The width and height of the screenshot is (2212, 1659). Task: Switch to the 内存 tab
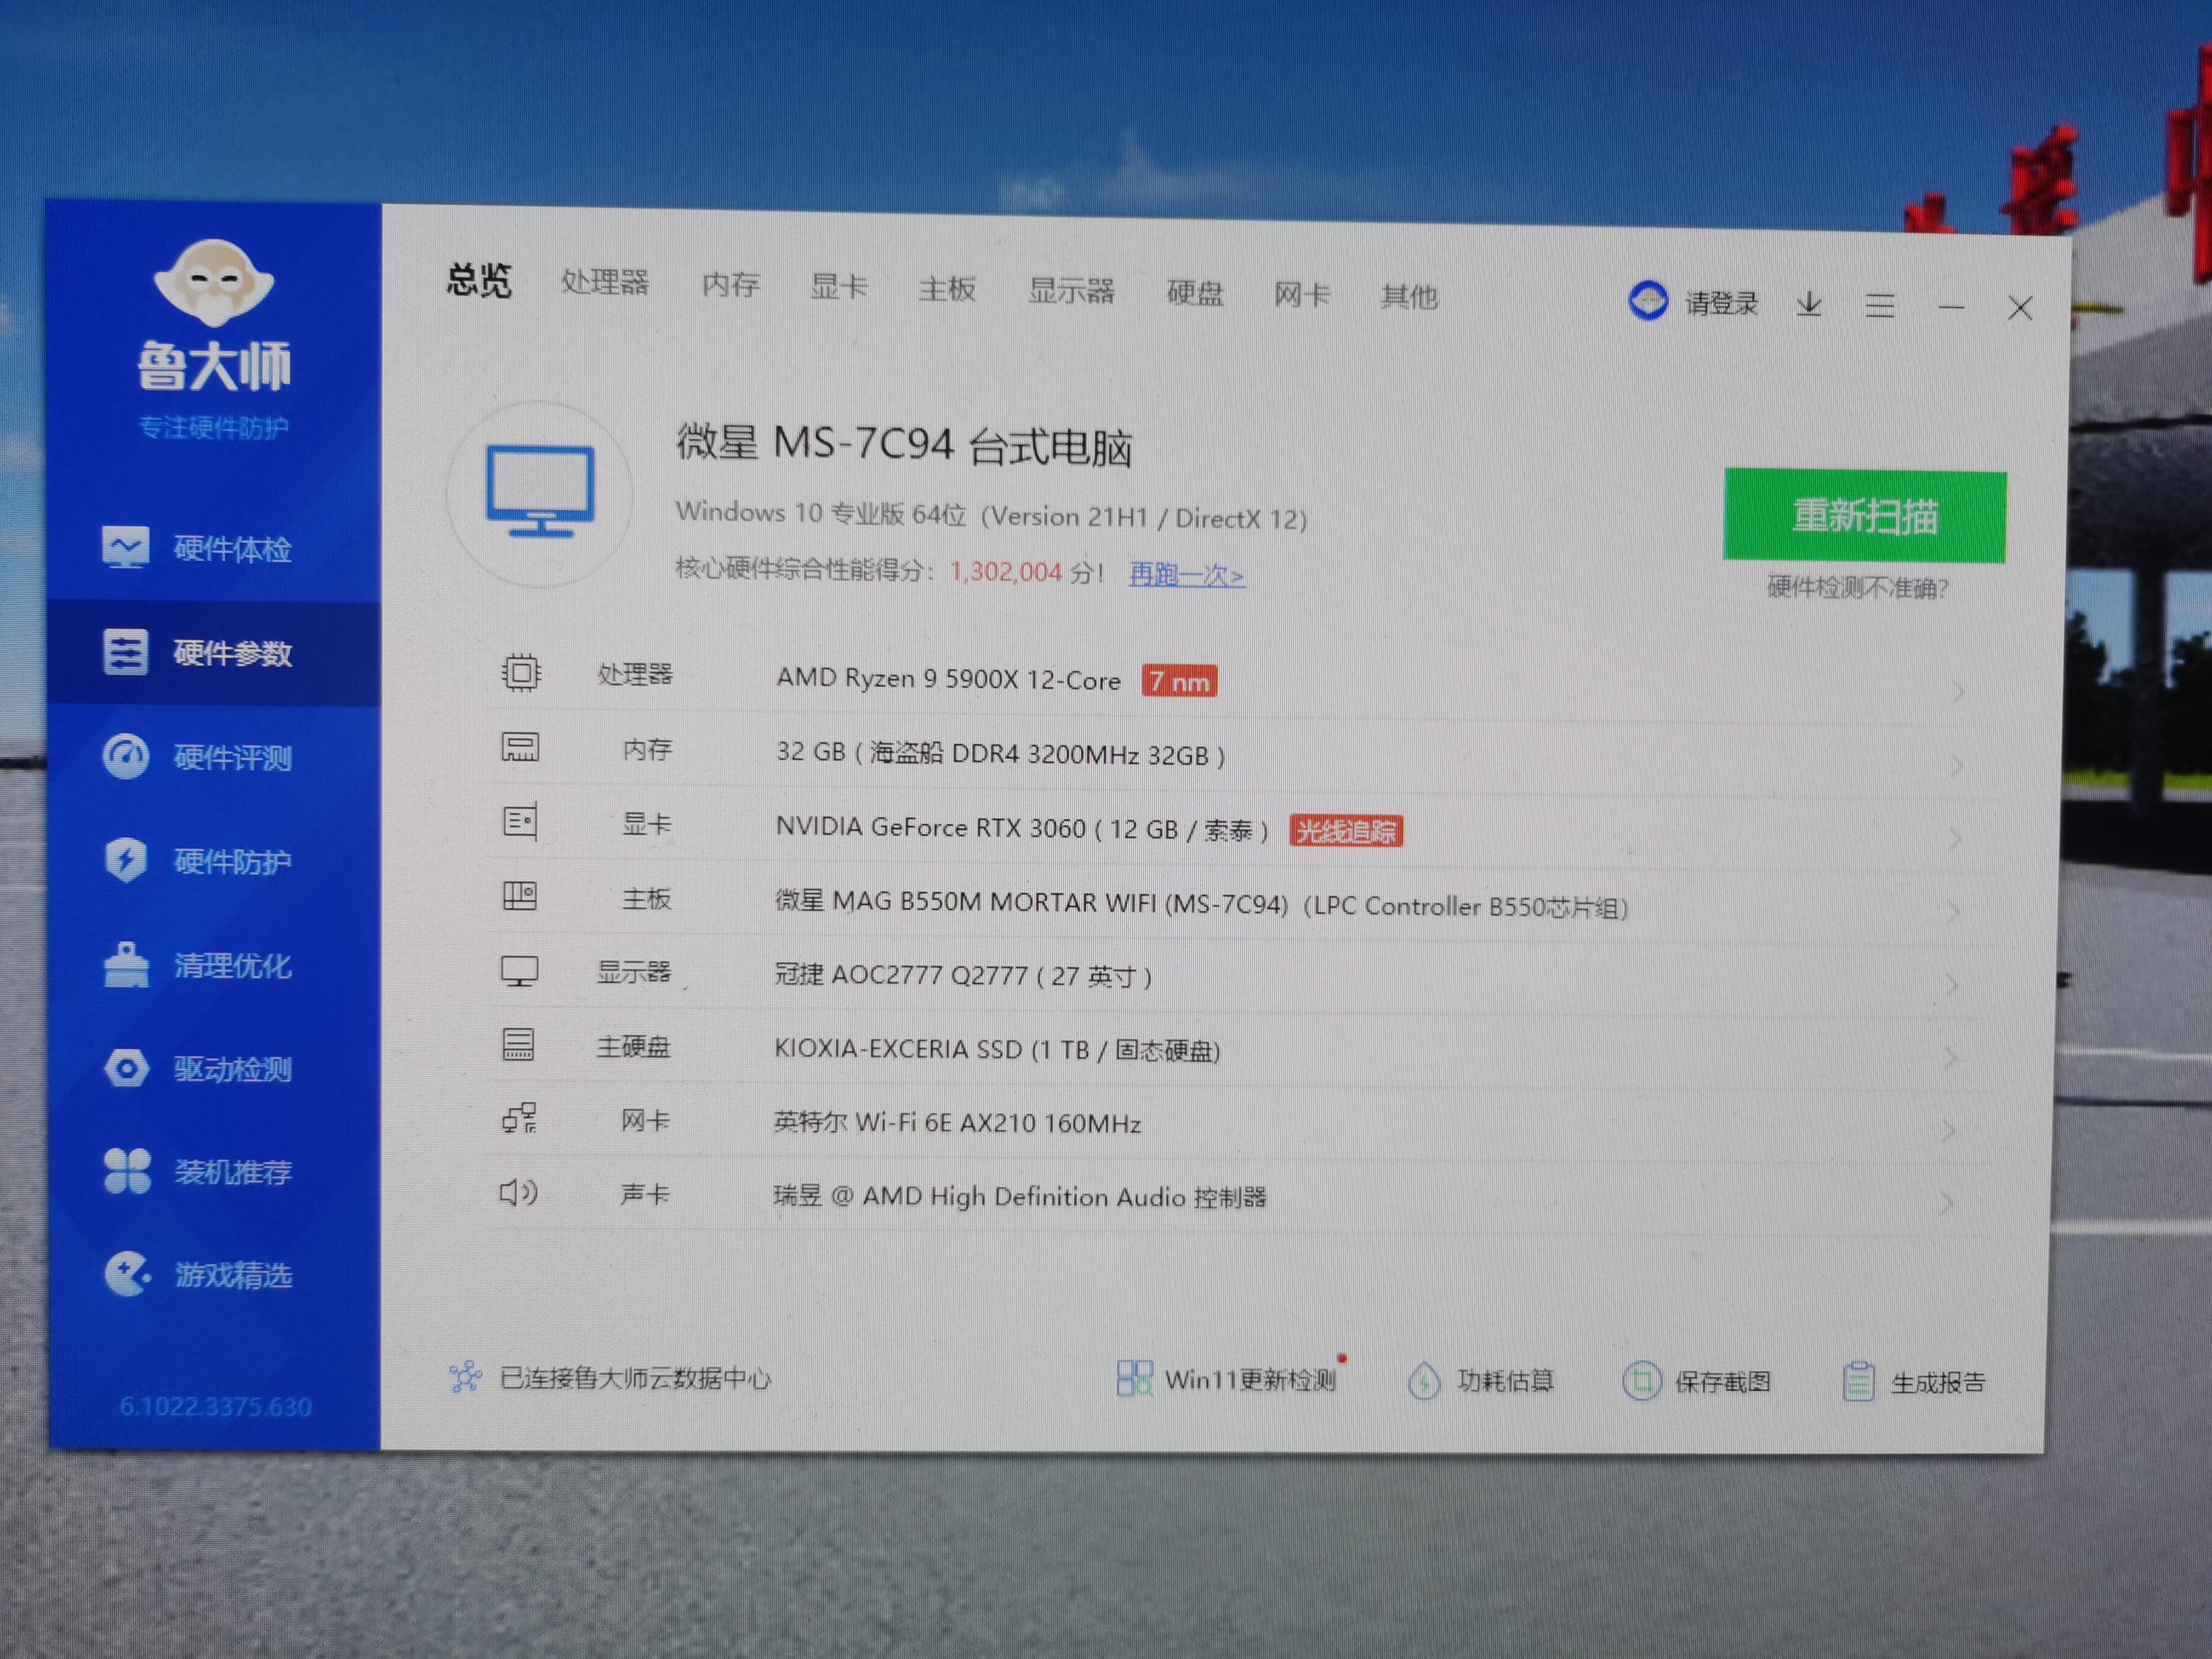pos(730,286)
